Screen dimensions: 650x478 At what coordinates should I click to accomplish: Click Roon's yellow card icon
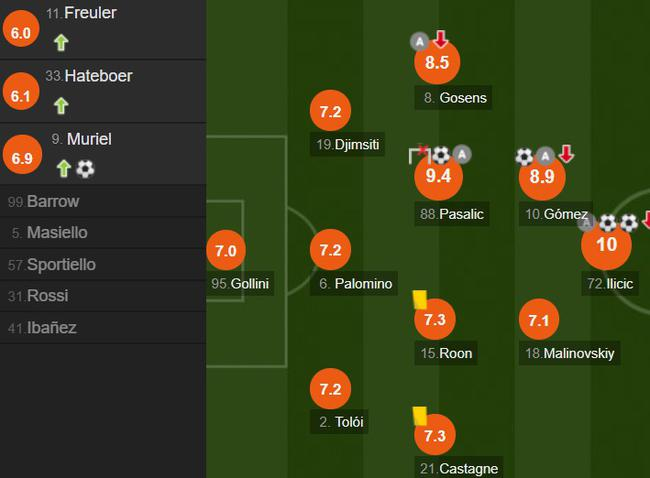coord(420,298)
